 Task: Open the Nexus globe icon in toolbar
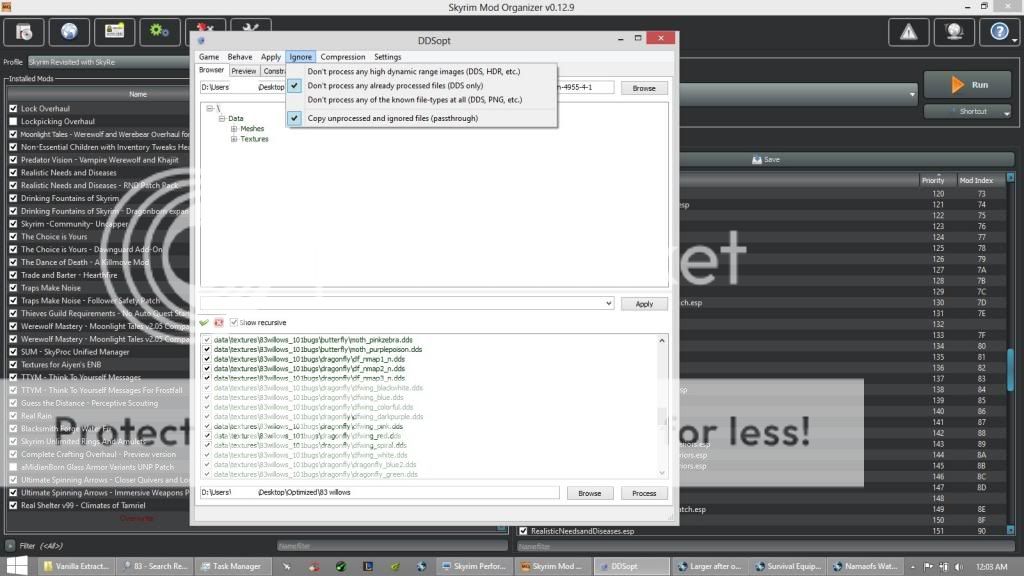[x=69, y=32]
